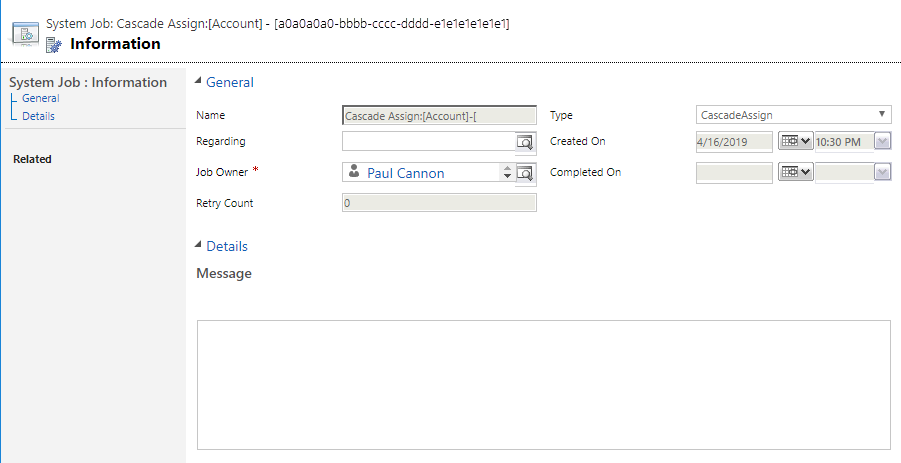The height and width of the screenshot is (463, 901).
Task: Open the Completed On calendar picker
Action: (795, 173)
